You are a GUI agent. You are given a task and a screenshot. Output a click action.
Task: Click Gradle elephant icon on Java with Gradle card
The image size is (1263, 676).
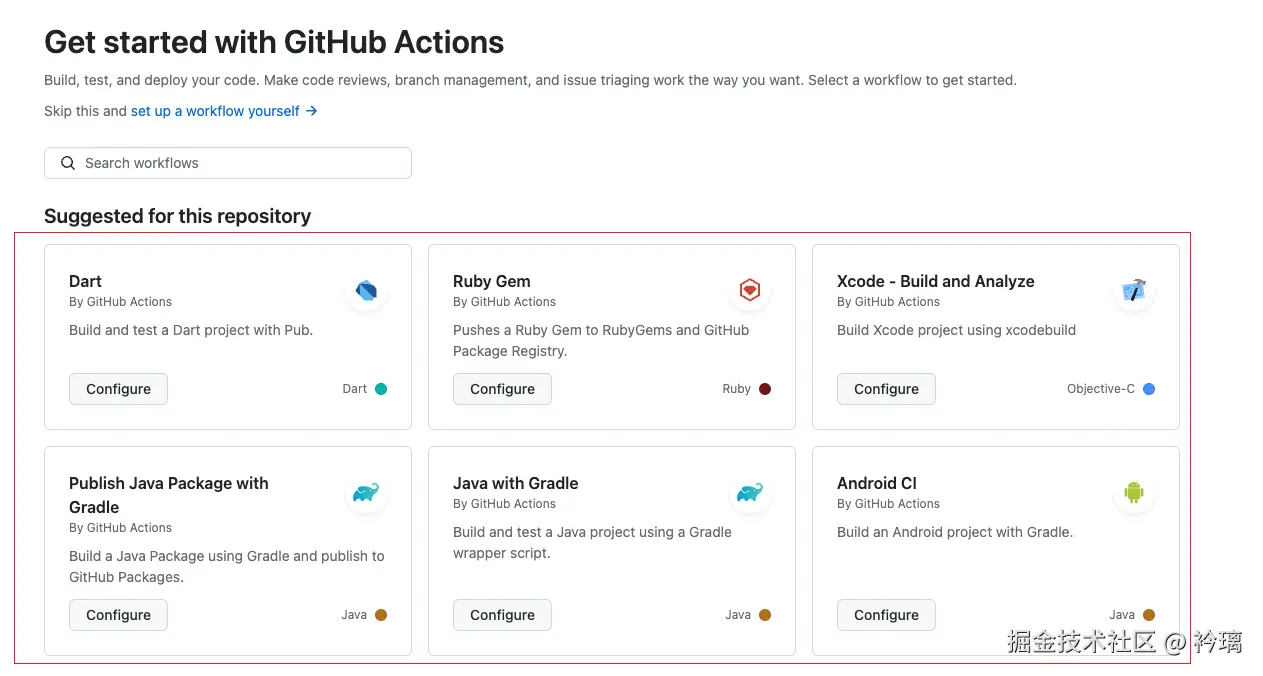tap(750, 493)
